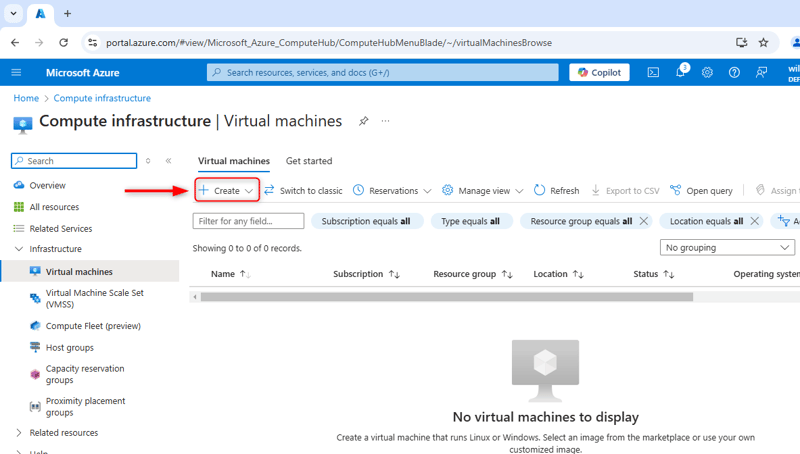Collapse the left navigation menu
The image size is (800, 454).
(x=168, y=161)
